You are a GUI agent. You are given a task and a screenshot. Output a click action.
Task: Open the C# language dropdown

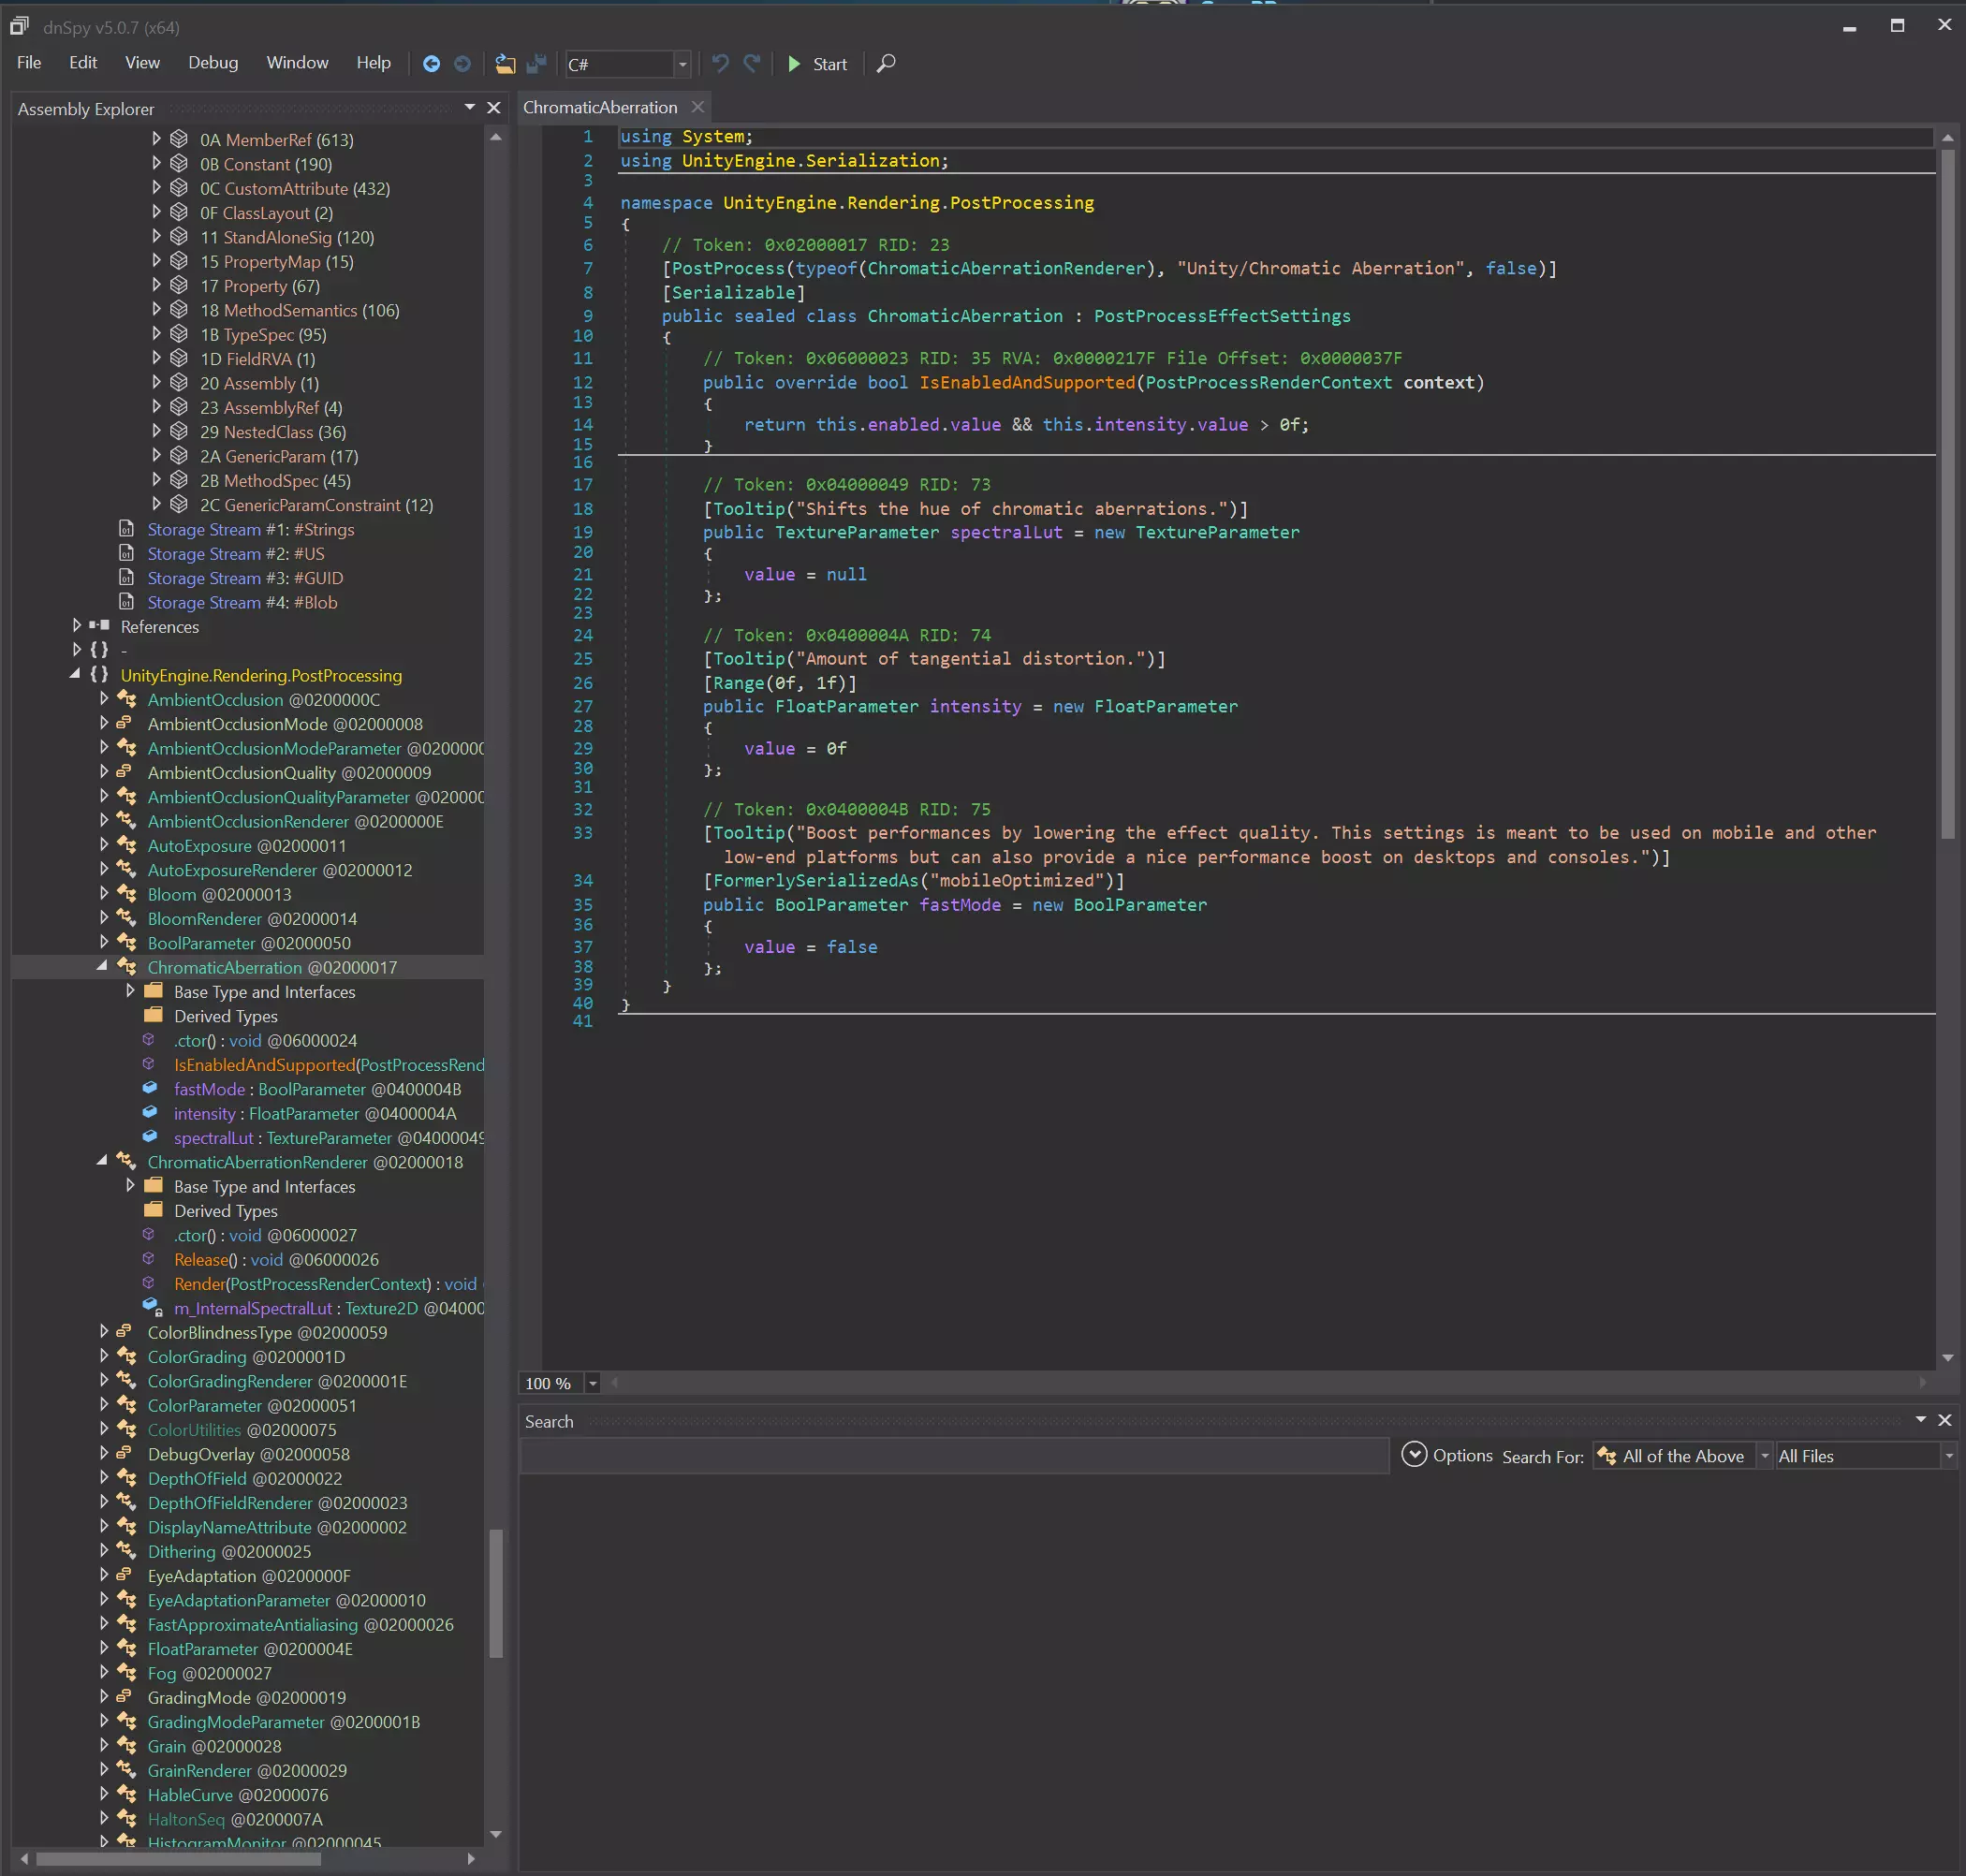tap(682, 65)
